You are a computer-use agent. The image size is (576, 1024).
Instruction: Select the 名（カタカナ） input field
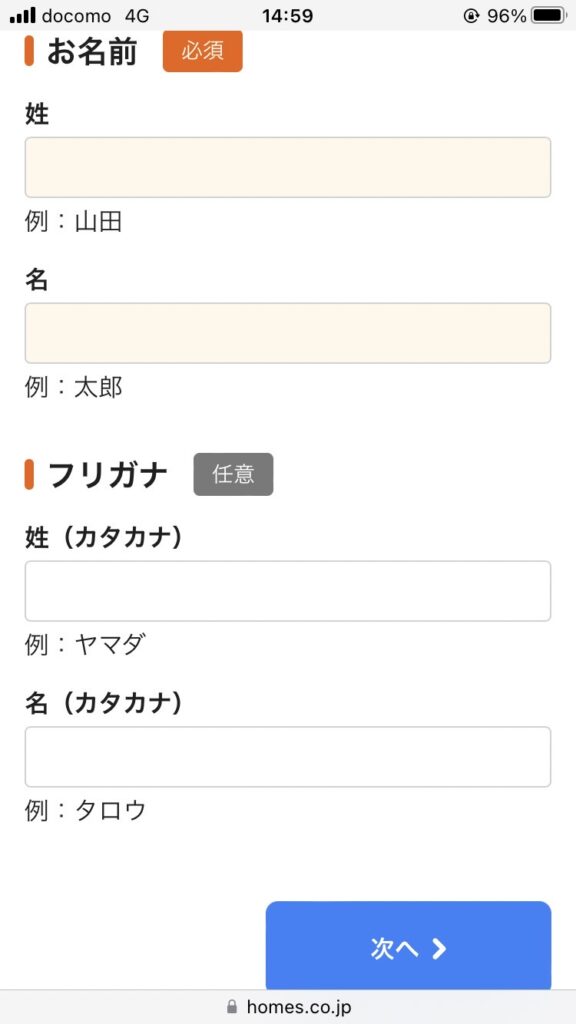pos(288,757)
